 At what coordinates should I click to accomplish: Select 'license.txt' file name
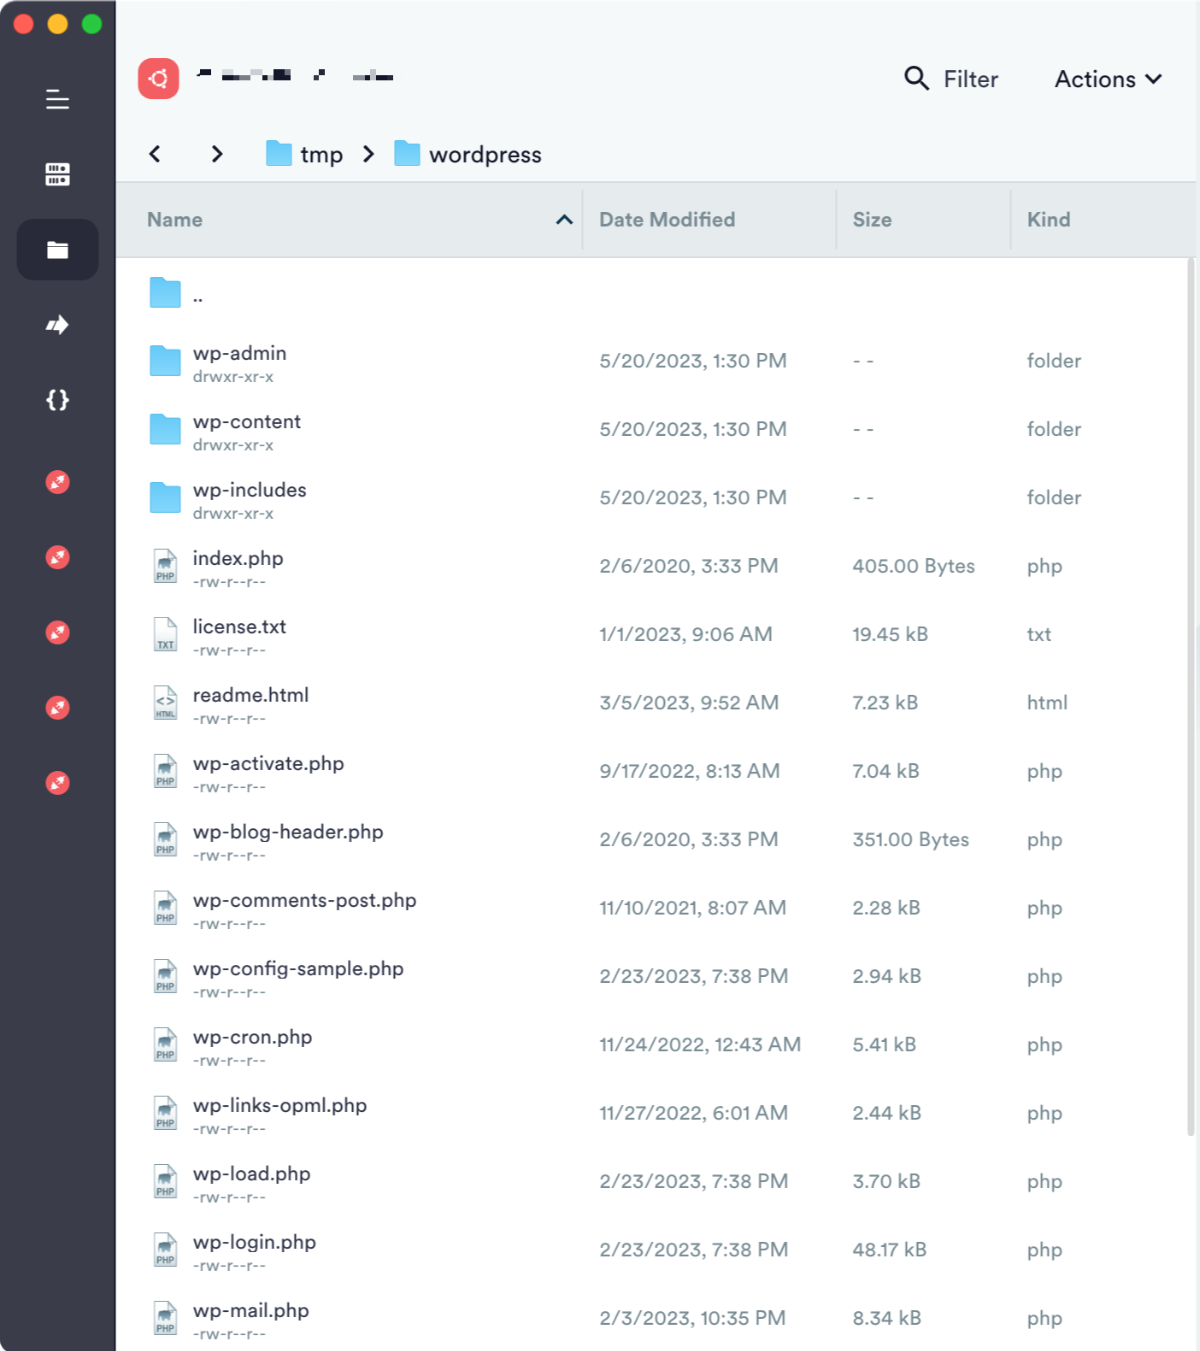pos(240,627)
